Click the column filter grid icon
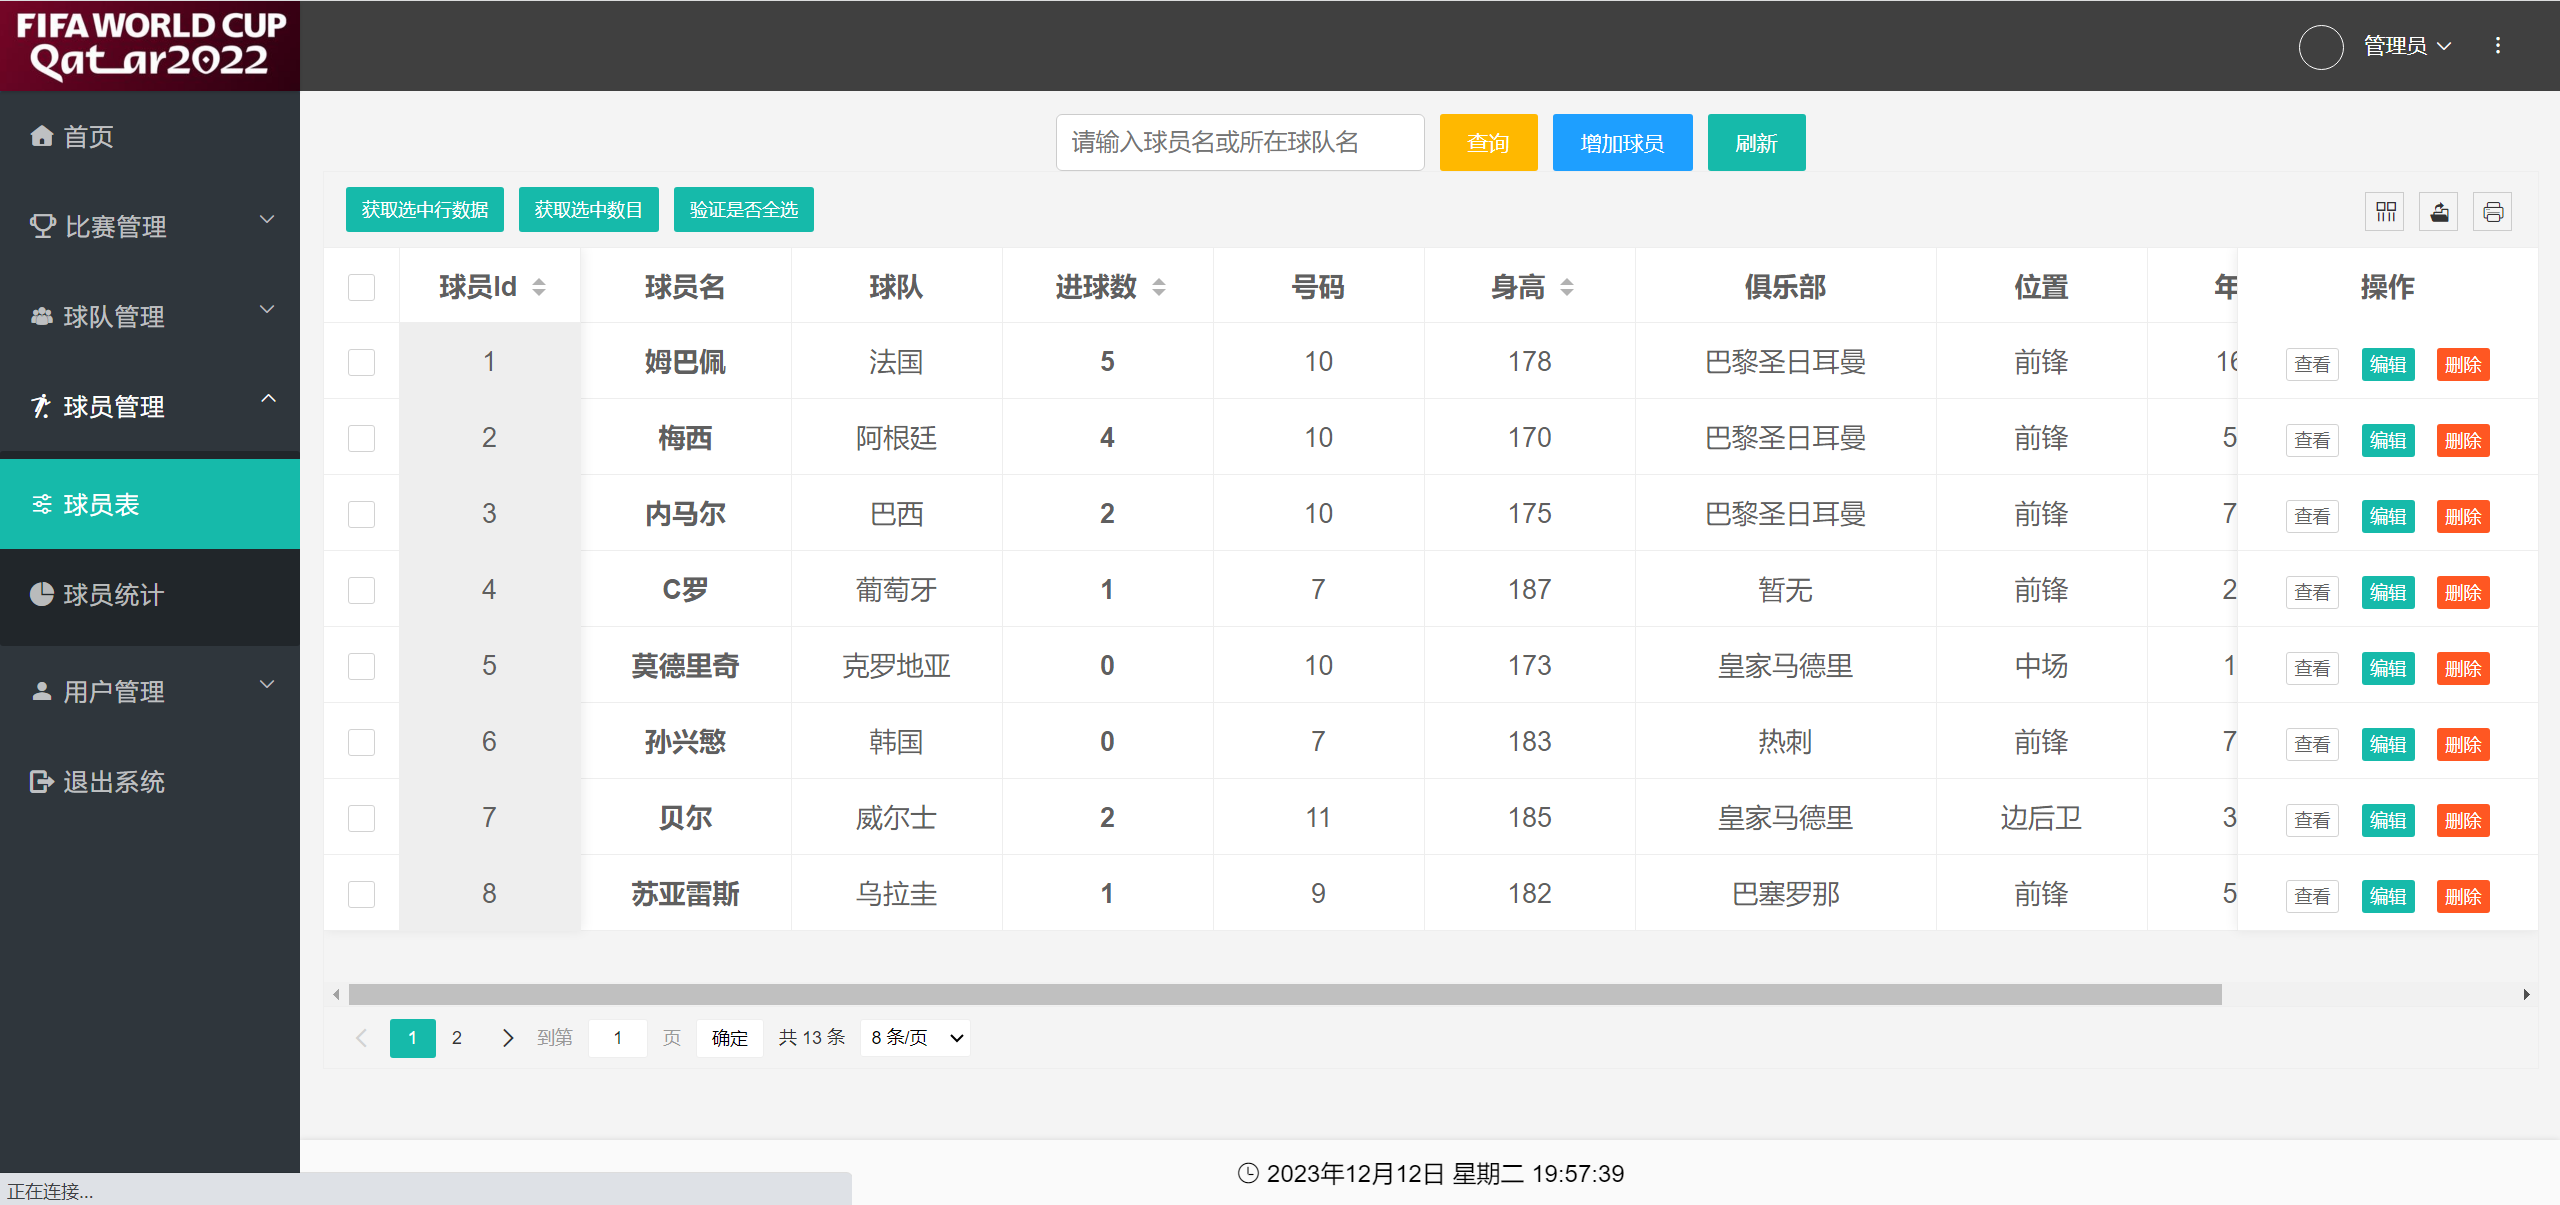 point(2386,212)
